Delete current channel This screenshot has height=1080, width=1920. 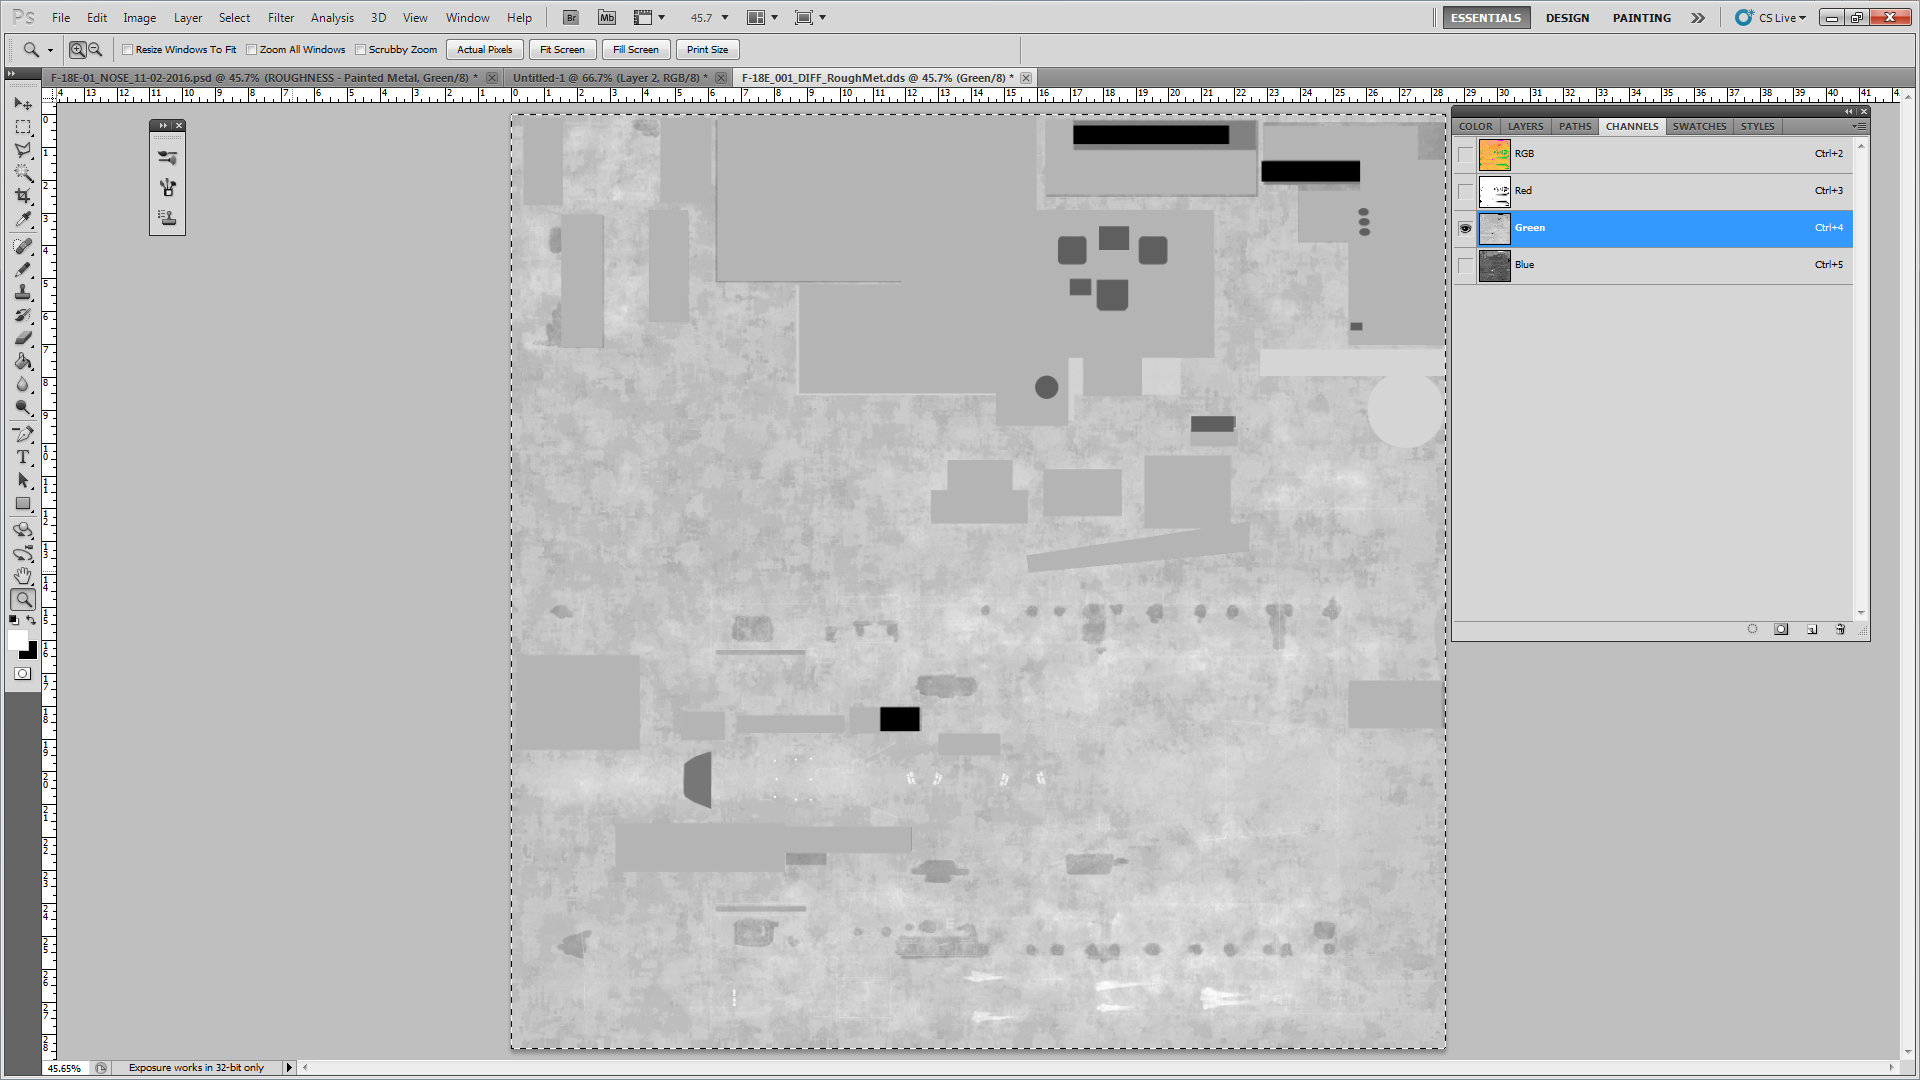(x=1840, y=629)
